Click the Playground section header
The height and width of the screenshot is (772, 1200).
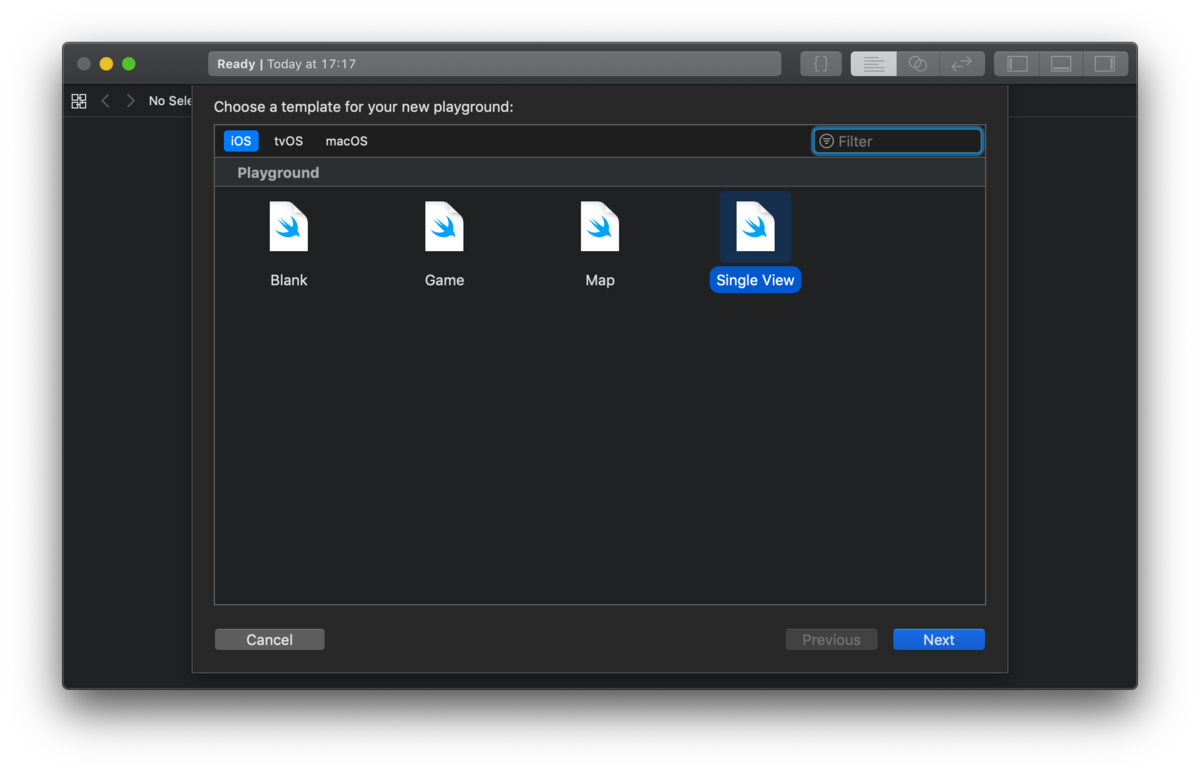click(600, 173)
